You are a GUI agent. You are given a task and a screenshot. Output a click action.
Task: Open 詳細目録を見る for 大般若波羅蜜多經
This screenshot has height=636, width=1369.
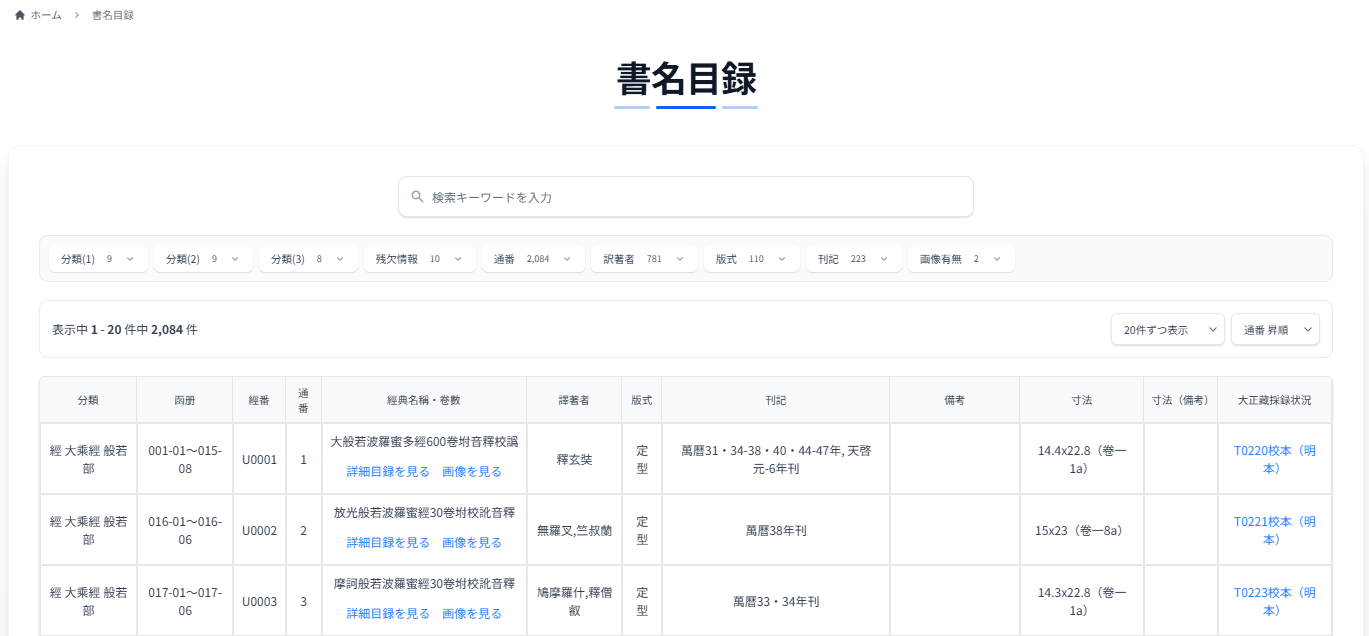click(388, 471)
